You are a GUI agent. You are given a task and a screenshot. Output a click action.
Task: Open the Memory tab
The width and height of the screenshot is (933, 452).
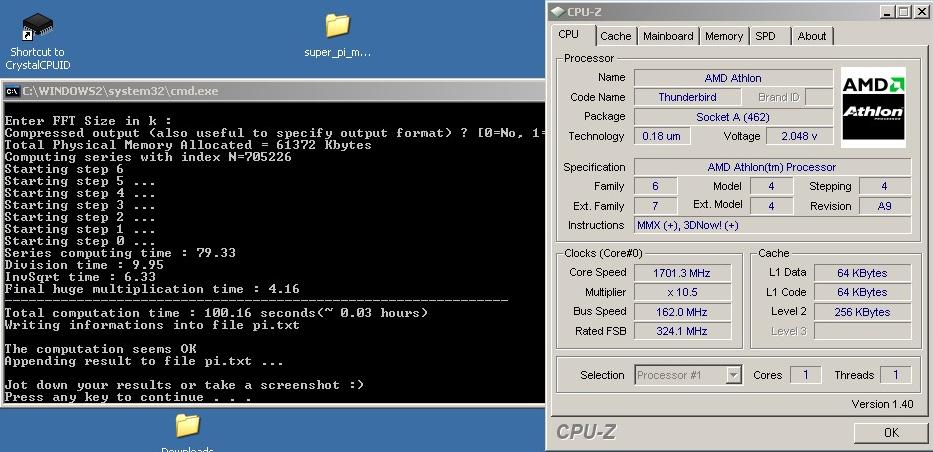coord(724,36)
